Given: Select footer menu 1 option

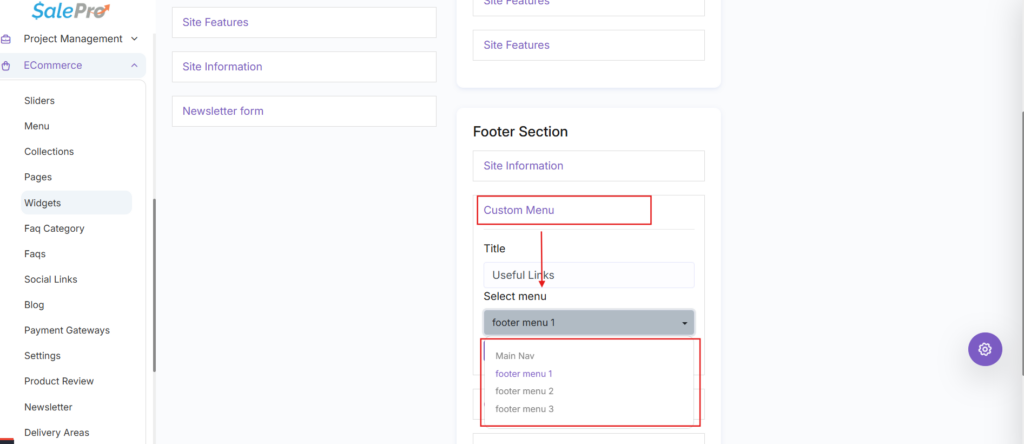Looking at the screenshot, I should [524, 373].
